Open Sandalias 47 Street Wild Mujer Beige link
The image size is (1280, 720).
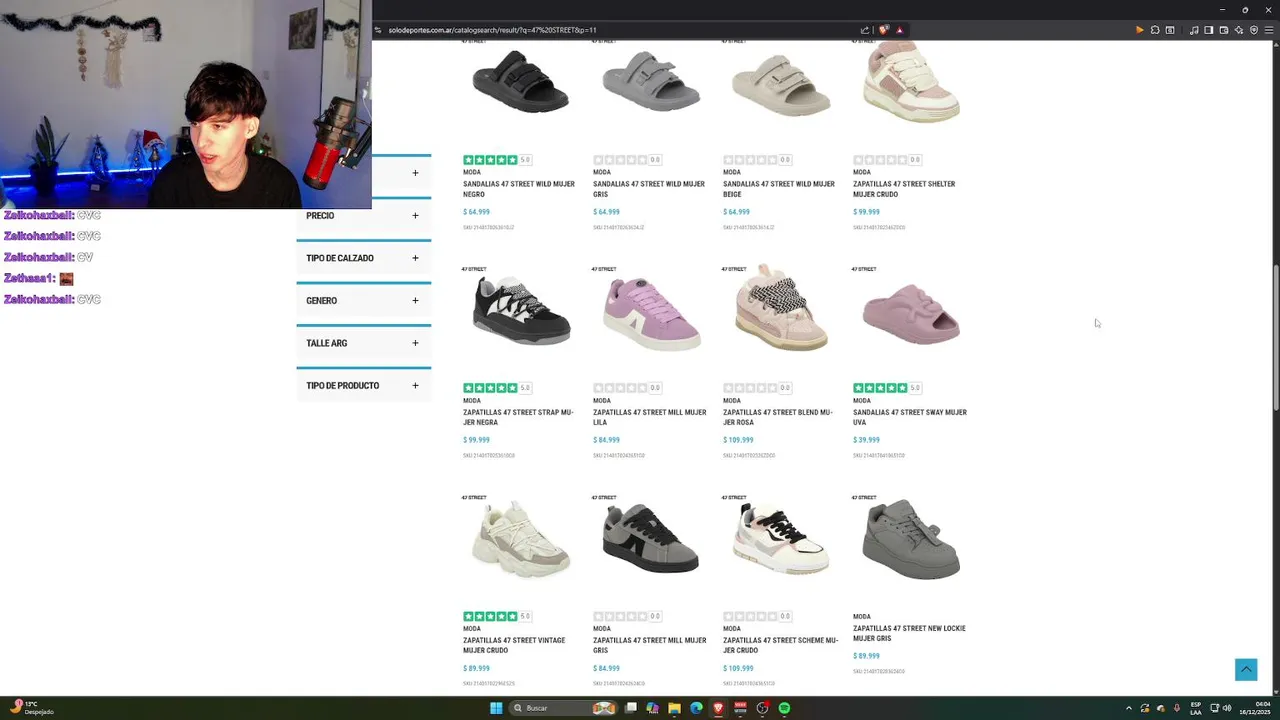tap(778, 189)
